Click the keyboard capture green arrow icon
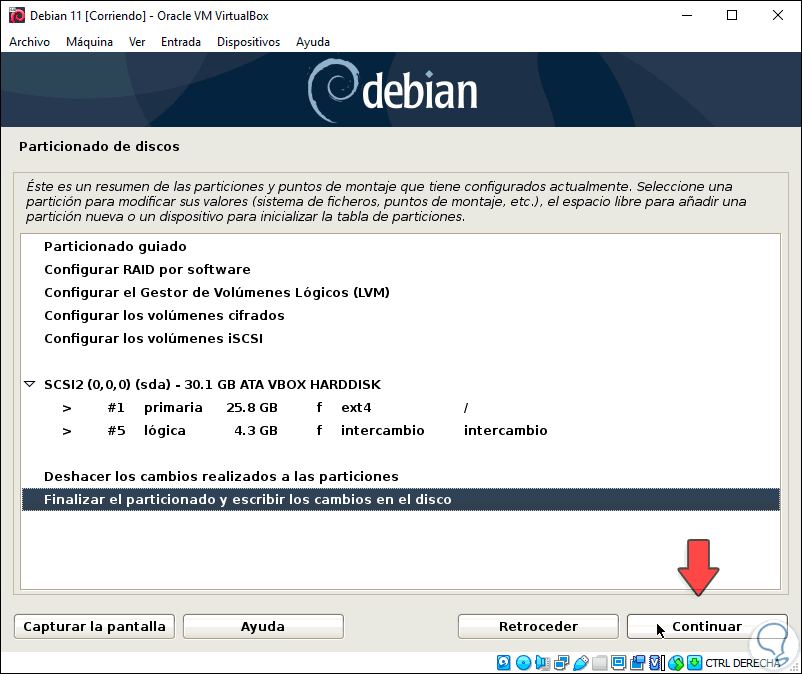Viewport: 802px width, 674px height. [x=695, y=663]
